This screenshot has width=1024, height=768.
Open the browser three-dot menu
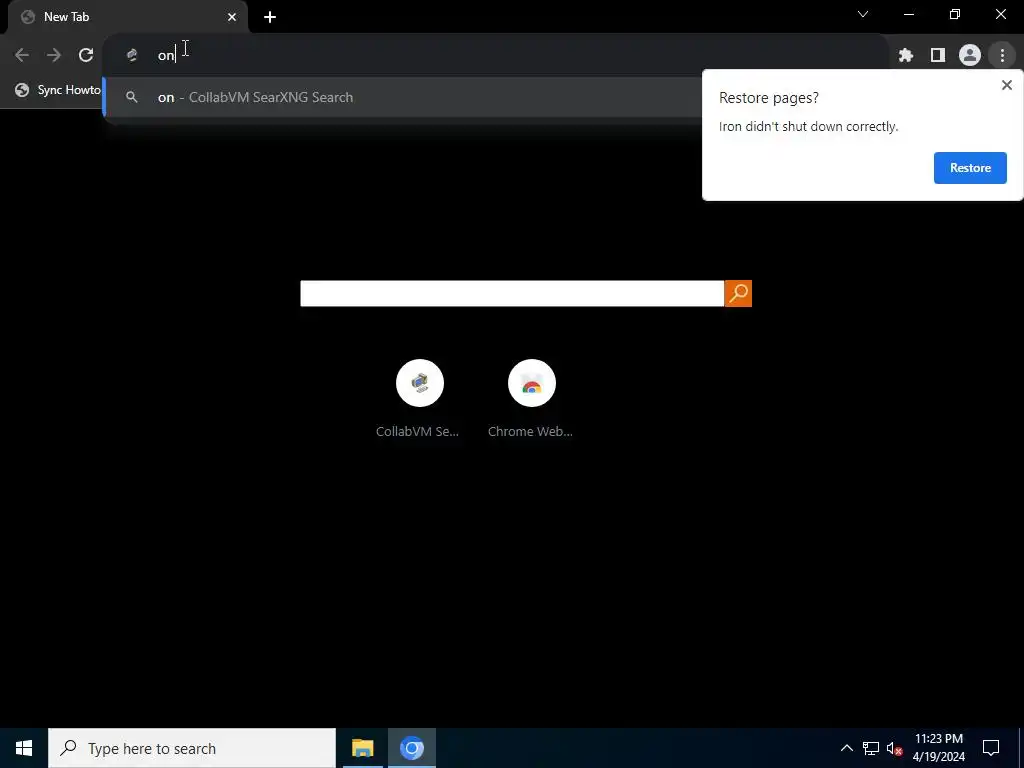point(1002,56)
